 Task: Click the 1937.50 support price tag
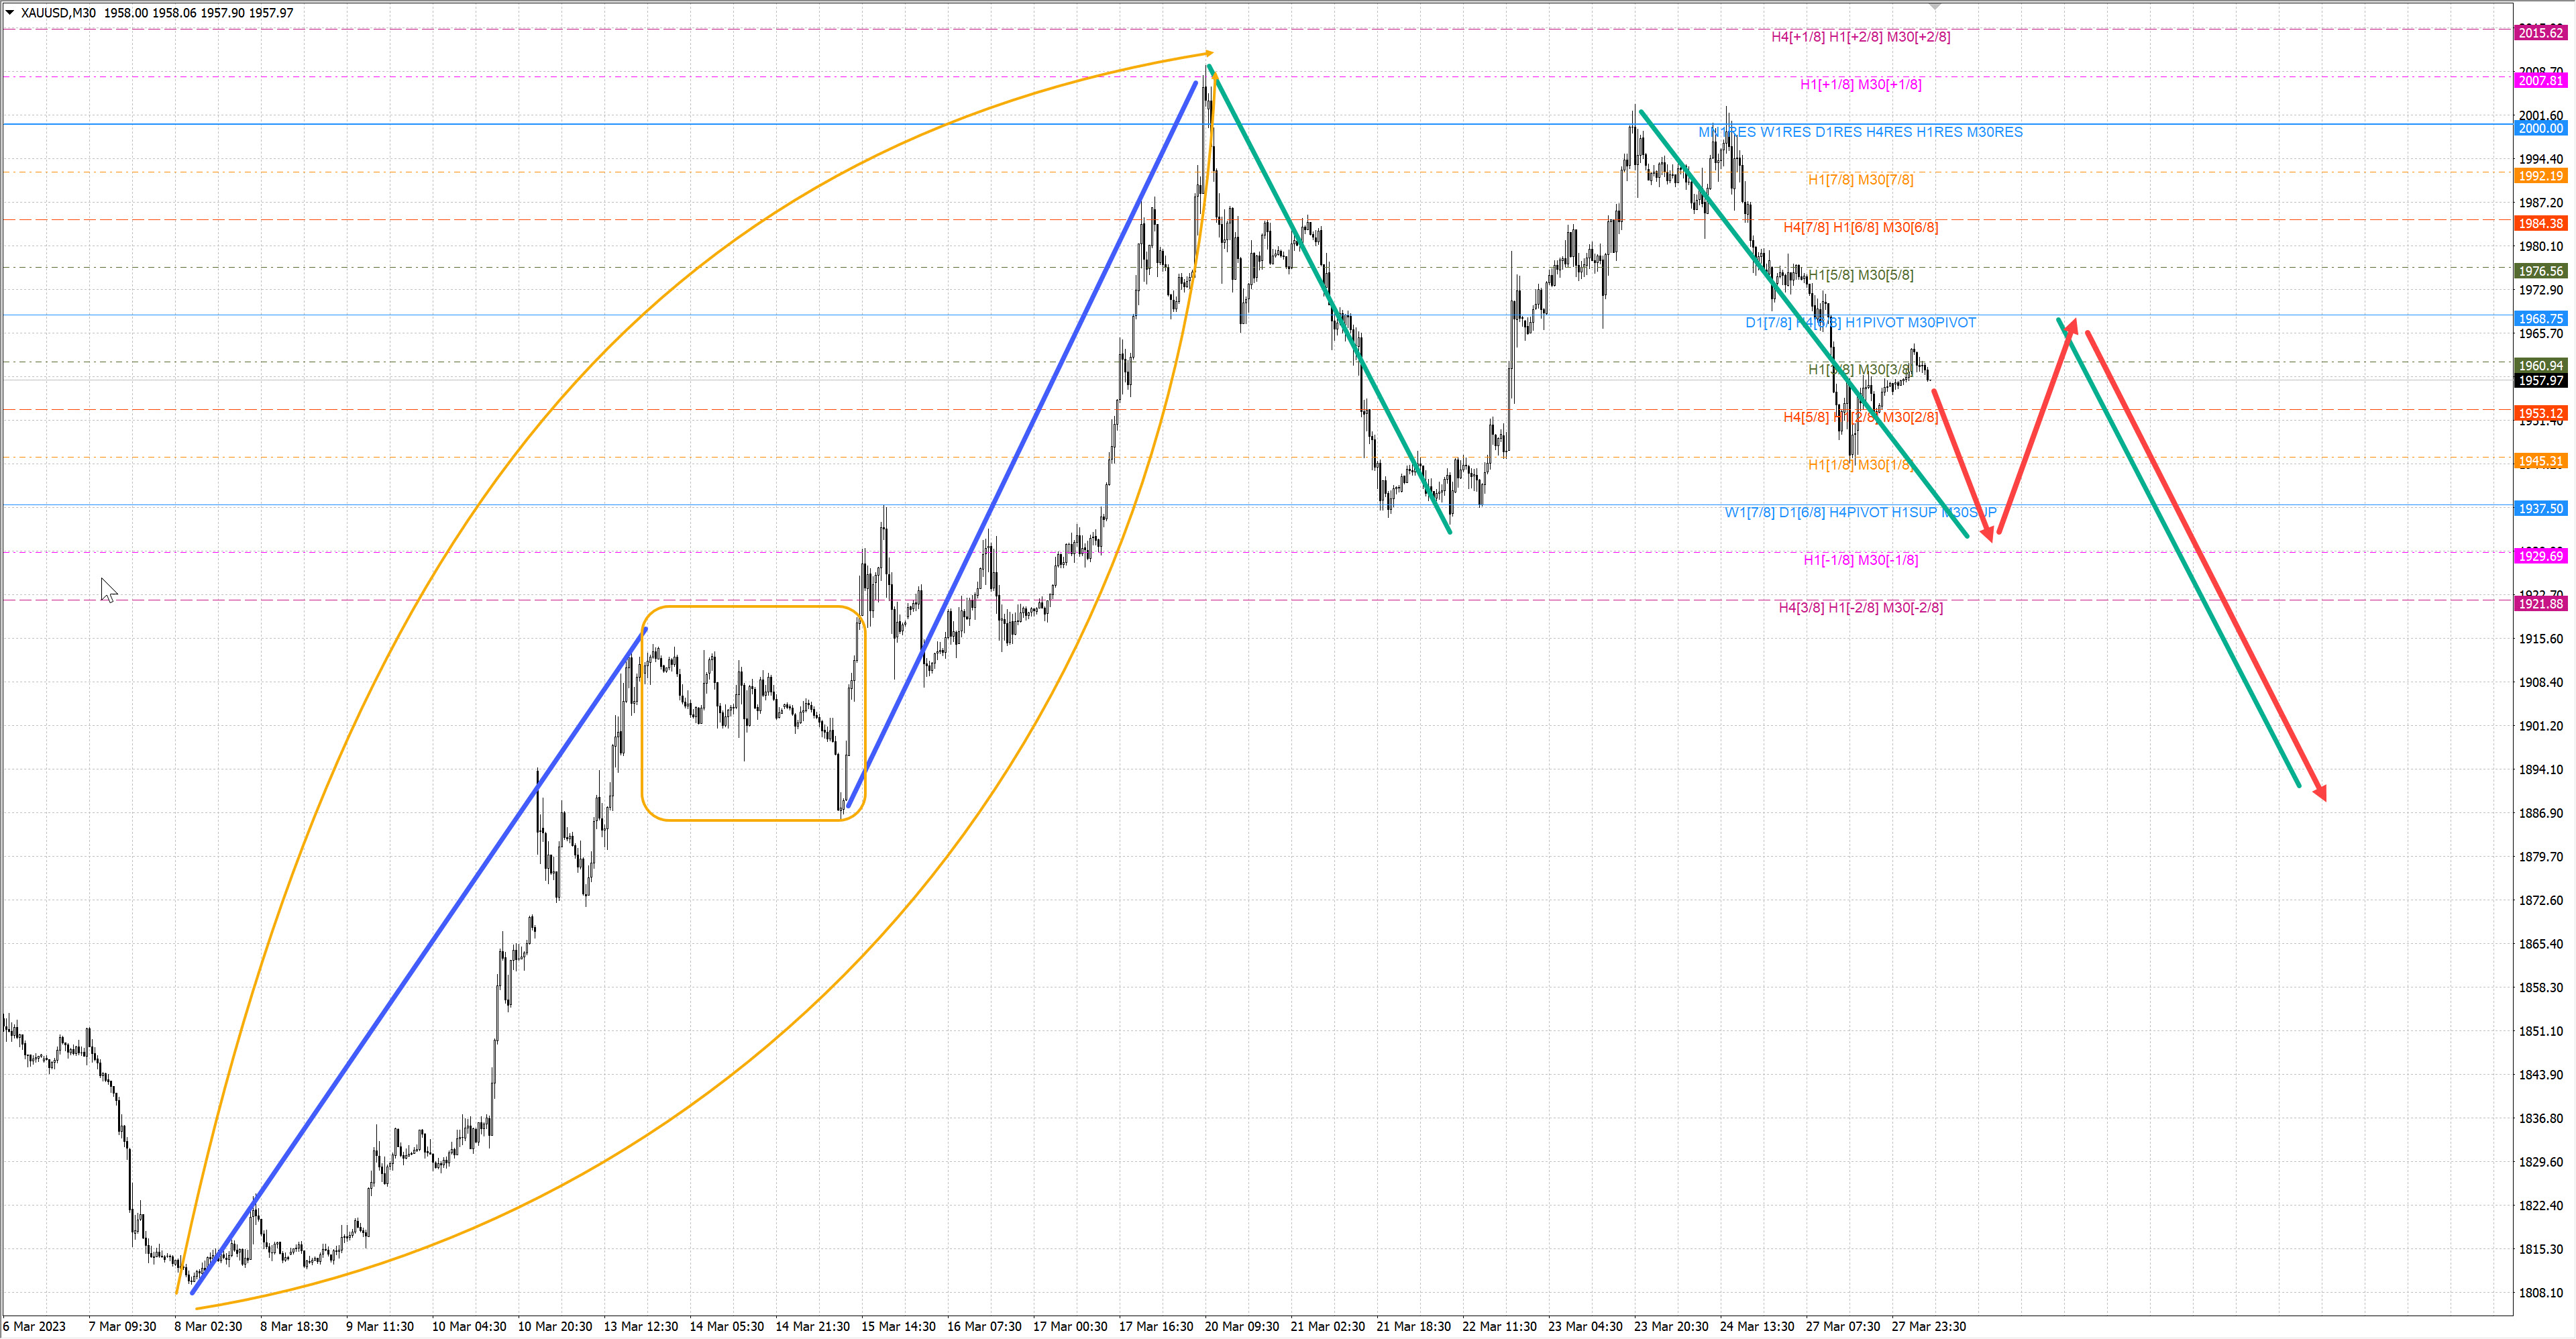coord(2541,509)
